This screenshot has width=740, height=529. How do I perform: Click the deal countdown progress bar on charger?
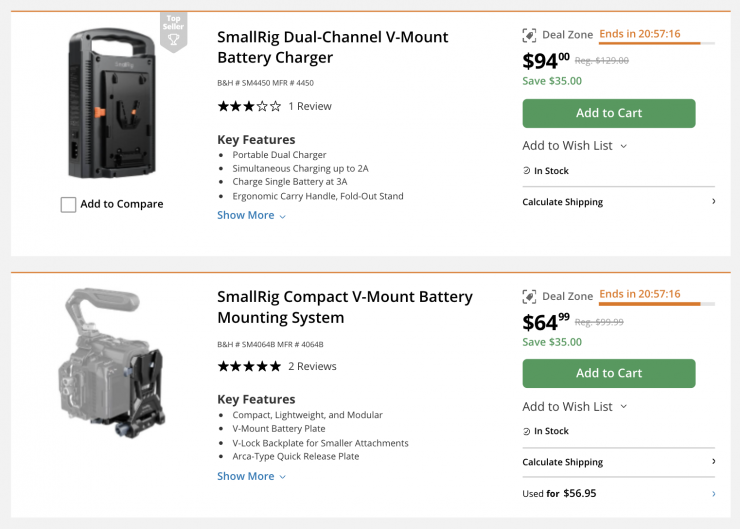pyautogui.click(x=656, y=44)
